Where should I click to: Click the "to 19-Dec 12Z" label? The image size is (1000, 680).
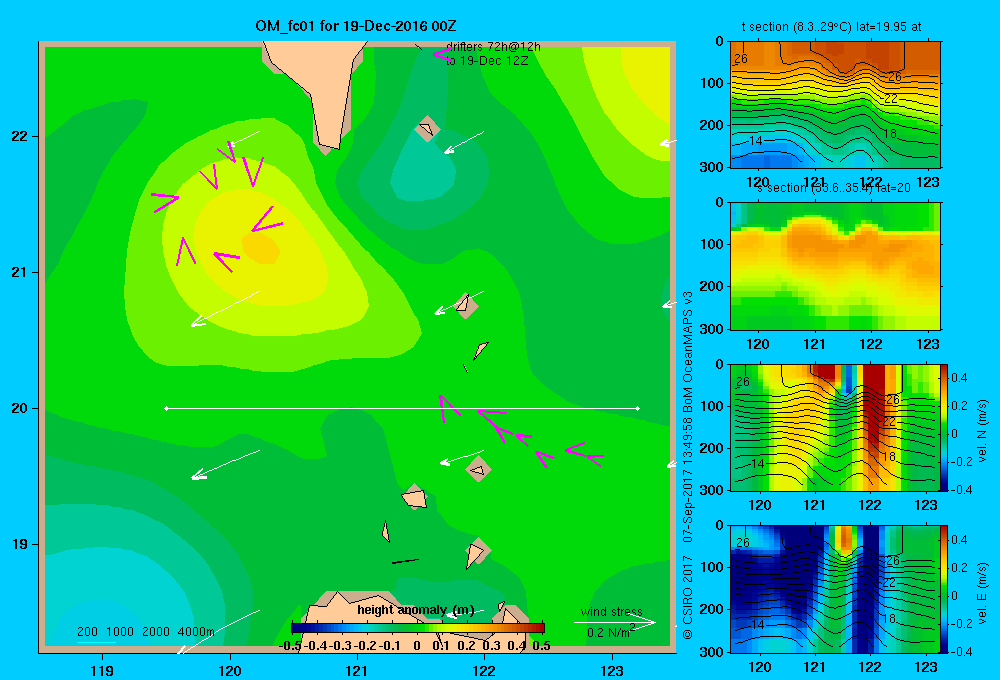pyautogui.click(x=487, y=61)
